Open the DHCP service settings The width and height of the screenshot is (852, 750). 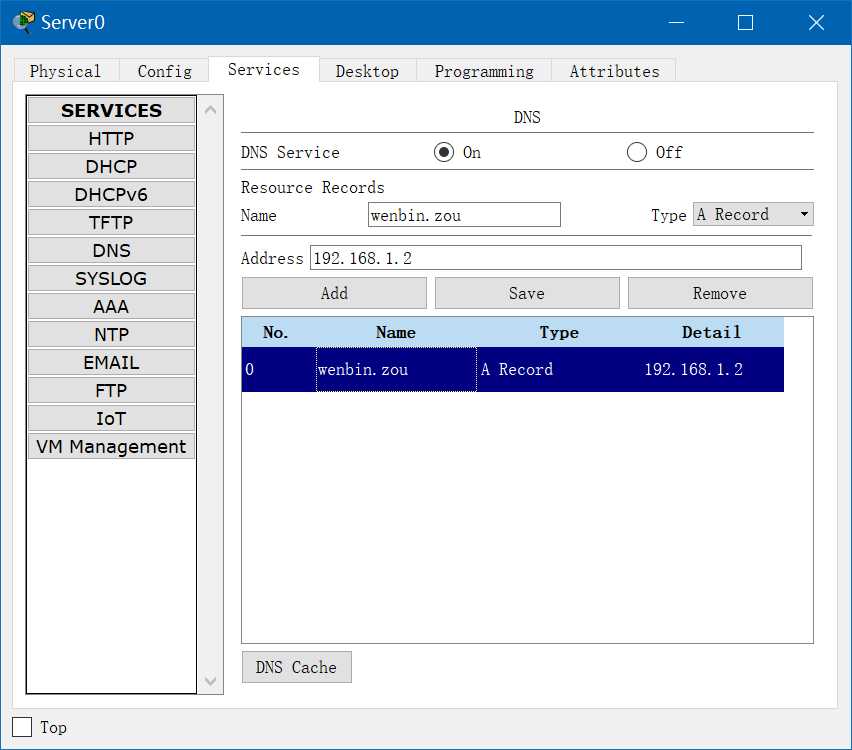[111, 166]
